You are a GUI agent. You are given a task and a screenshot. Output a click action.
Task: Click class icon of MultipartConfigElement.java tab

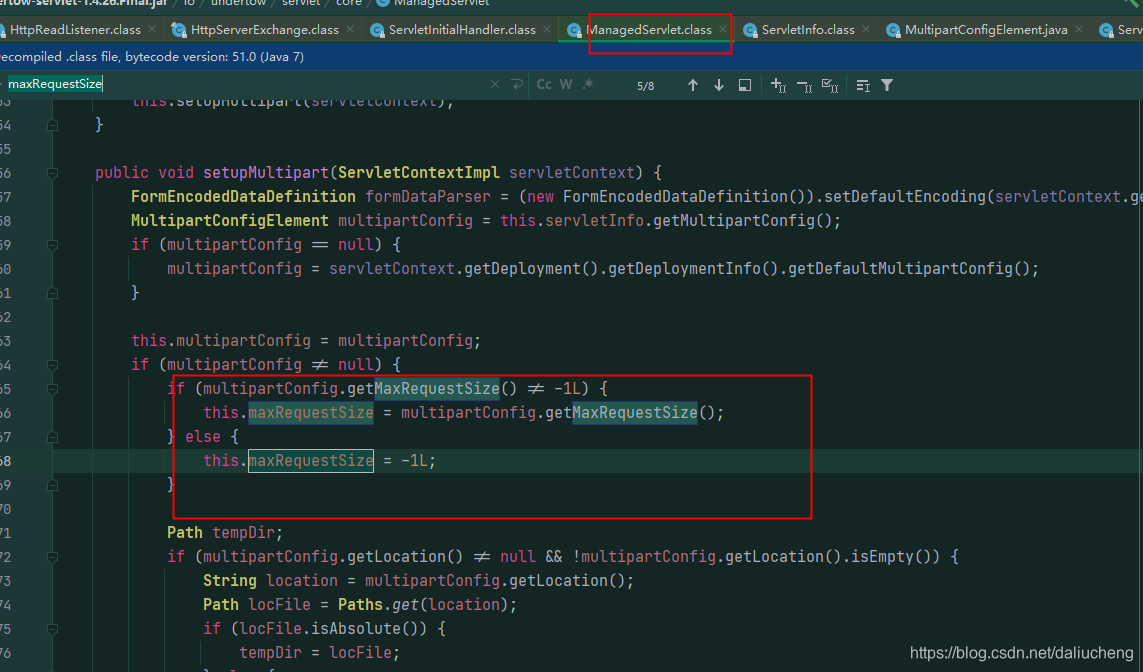click(x=893, y=30)
